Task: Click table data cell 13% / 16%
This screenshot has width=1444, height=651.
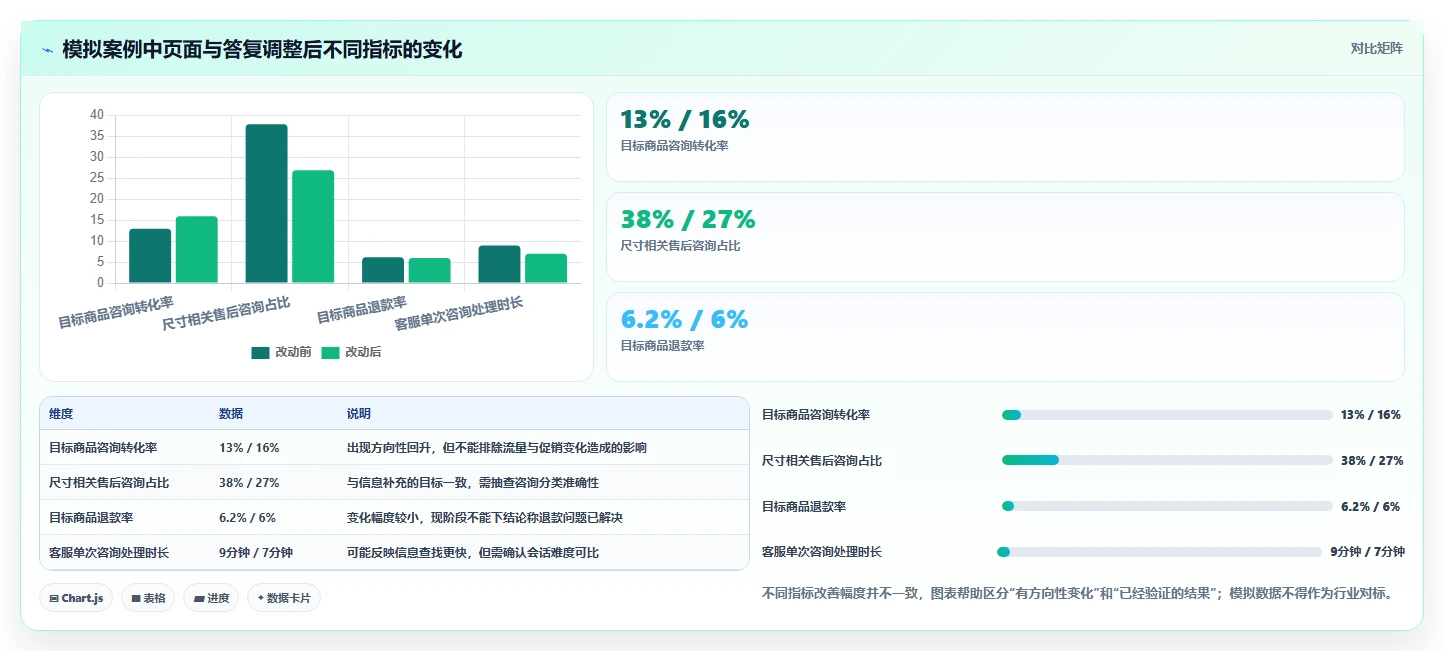Action: pyautogui.click(x=249, y=448)
